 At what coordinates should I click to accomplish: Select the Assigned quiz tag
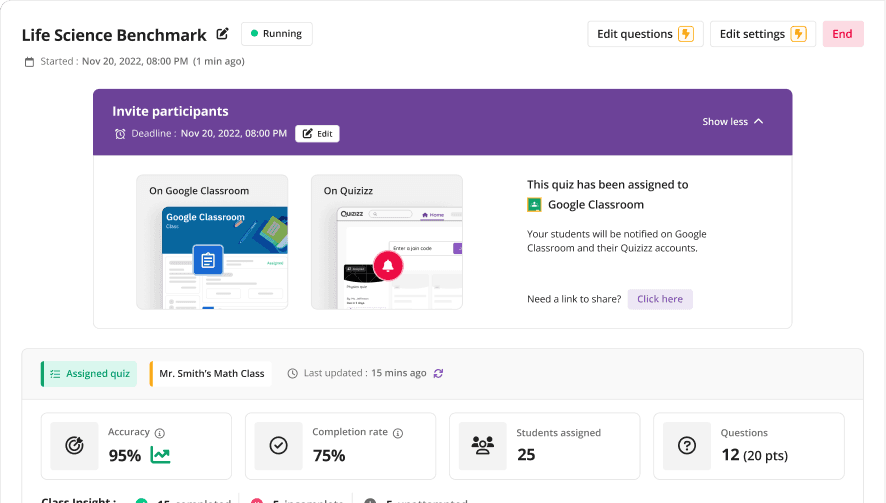point(89,374)
